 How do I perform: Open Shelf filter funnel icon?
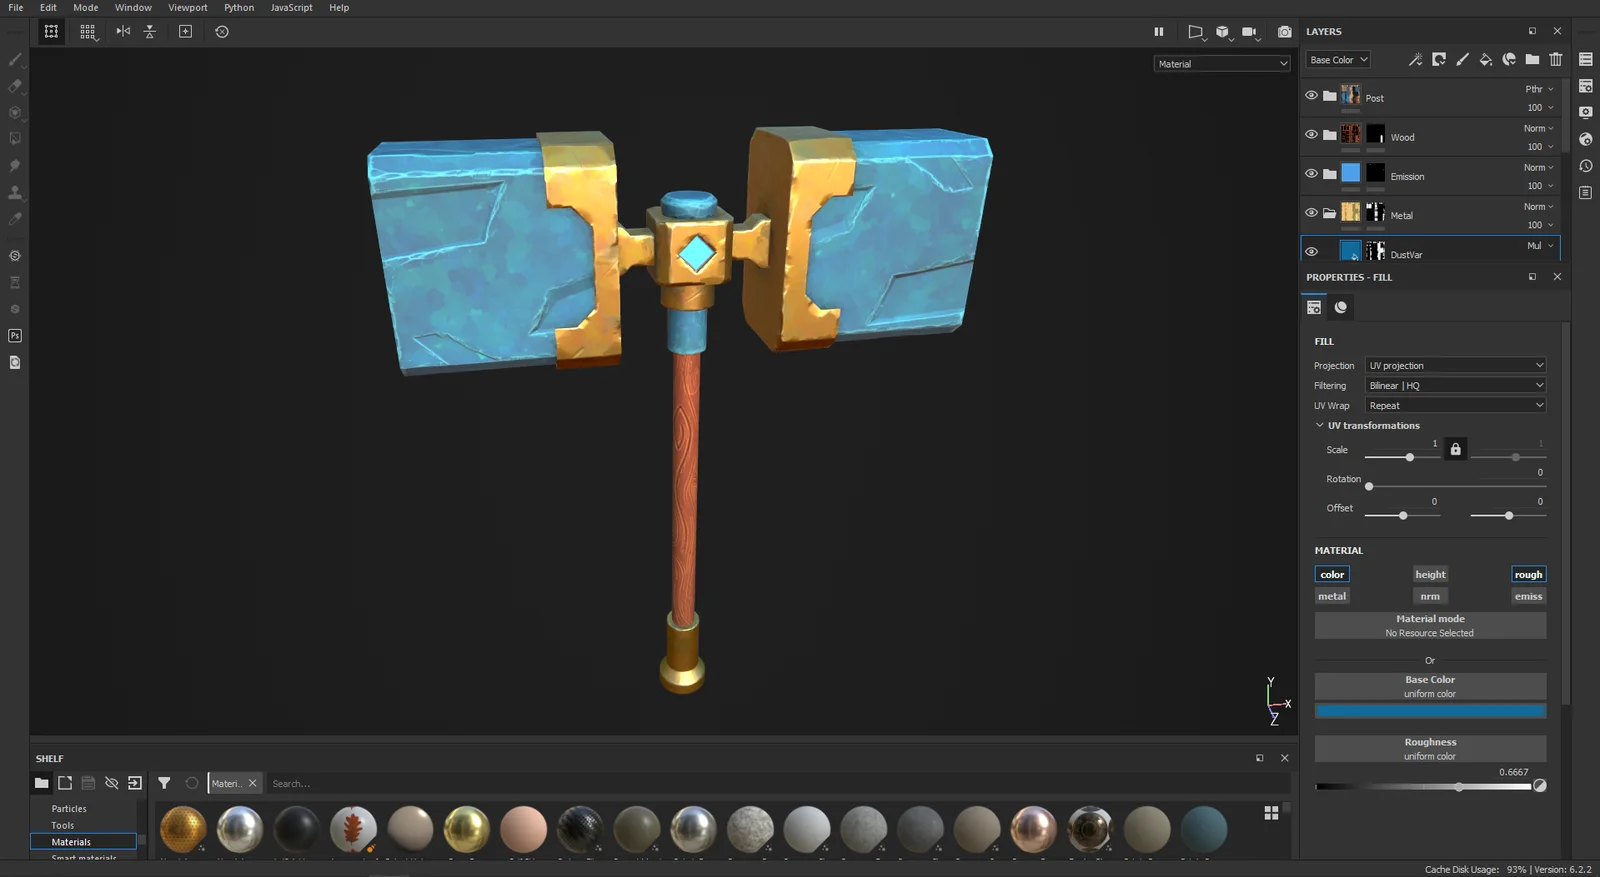pyautogui.click(x=164, y=783)
